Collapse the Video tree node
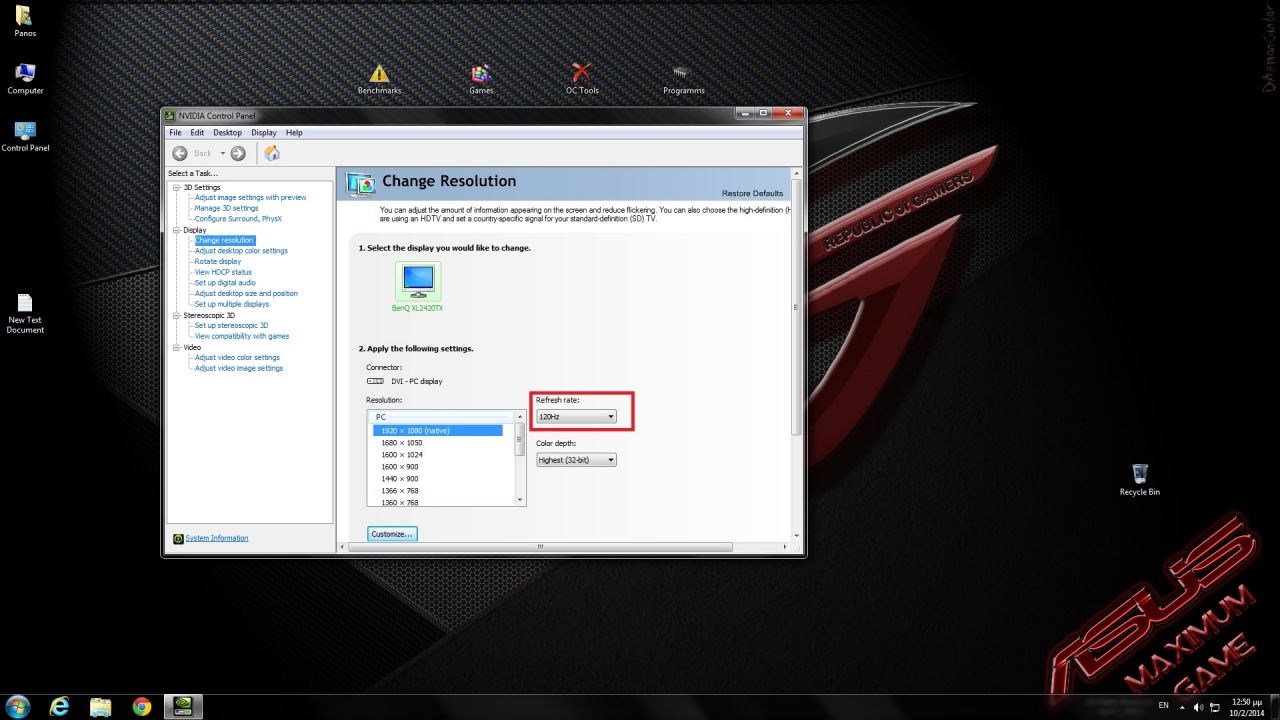Viewport: 1280px width, 720px height. [177, 347]
